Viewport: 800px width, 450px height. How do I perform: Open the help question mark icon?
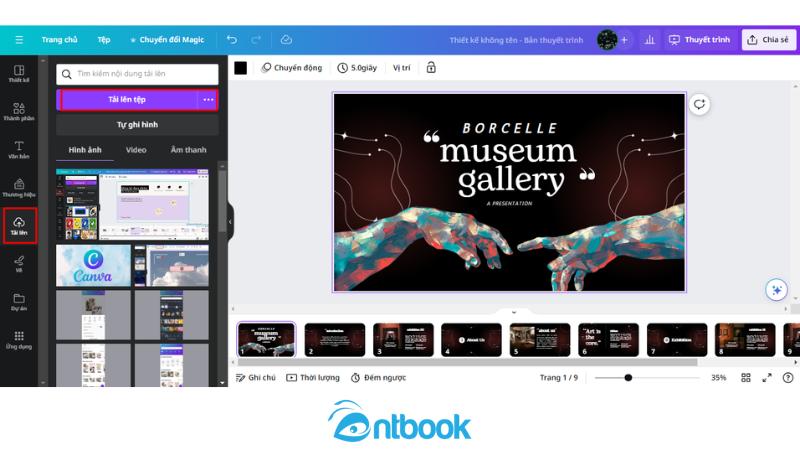pyautogui.click(x=788, y=378)
